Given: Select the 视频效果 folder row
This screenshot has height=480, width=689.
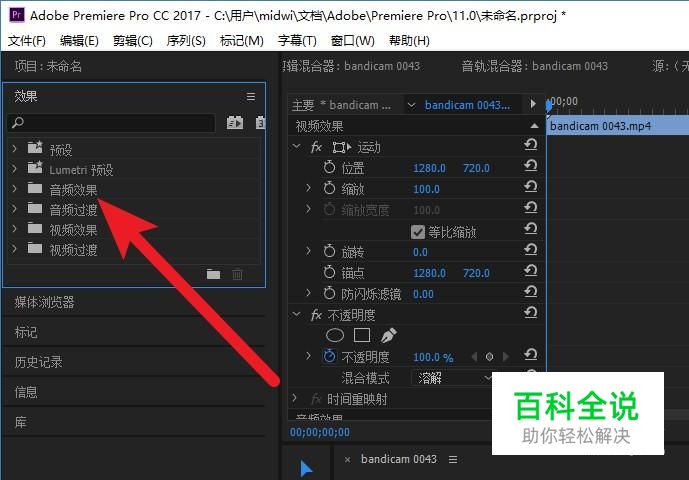Looking at the screenshot, I should (134, 229).
